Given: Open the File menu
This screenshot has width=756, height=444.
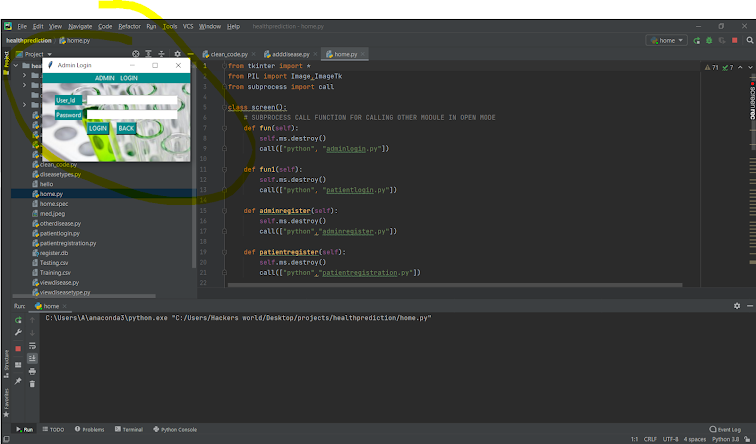Looking at the screenshot, I should point(22,27).
